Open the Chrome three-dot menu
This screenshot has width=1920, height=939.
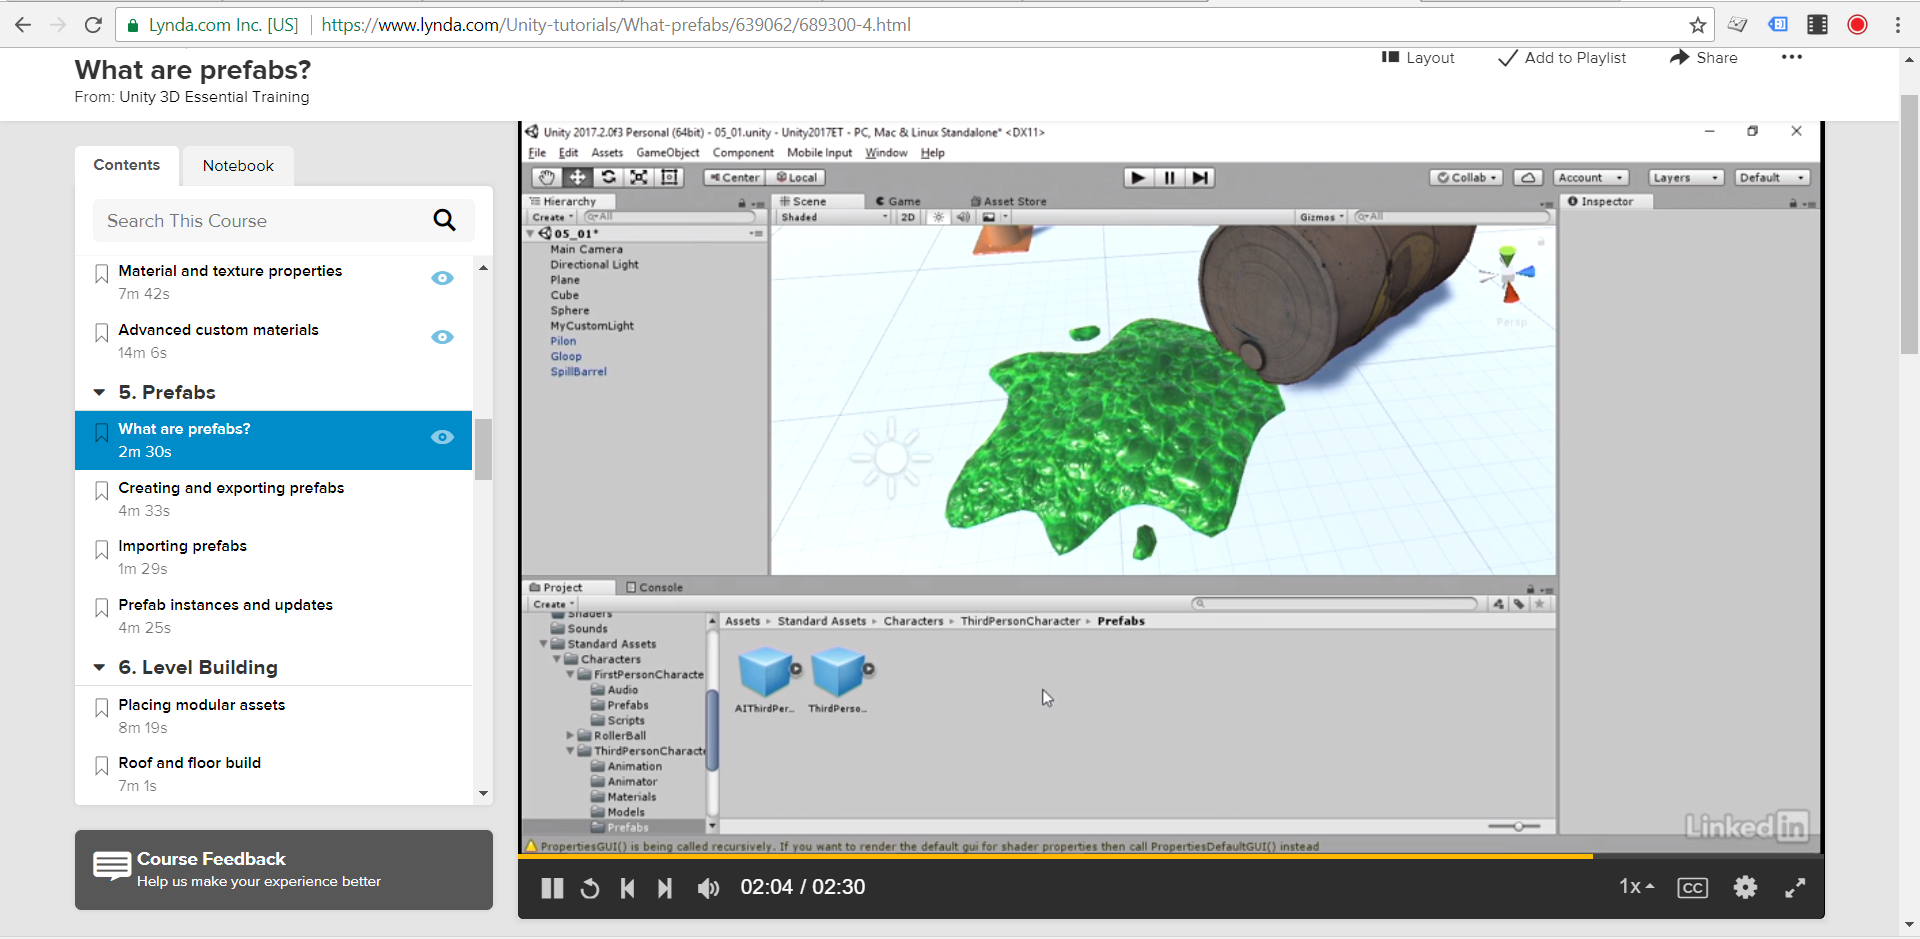(x=1897, y=25)
